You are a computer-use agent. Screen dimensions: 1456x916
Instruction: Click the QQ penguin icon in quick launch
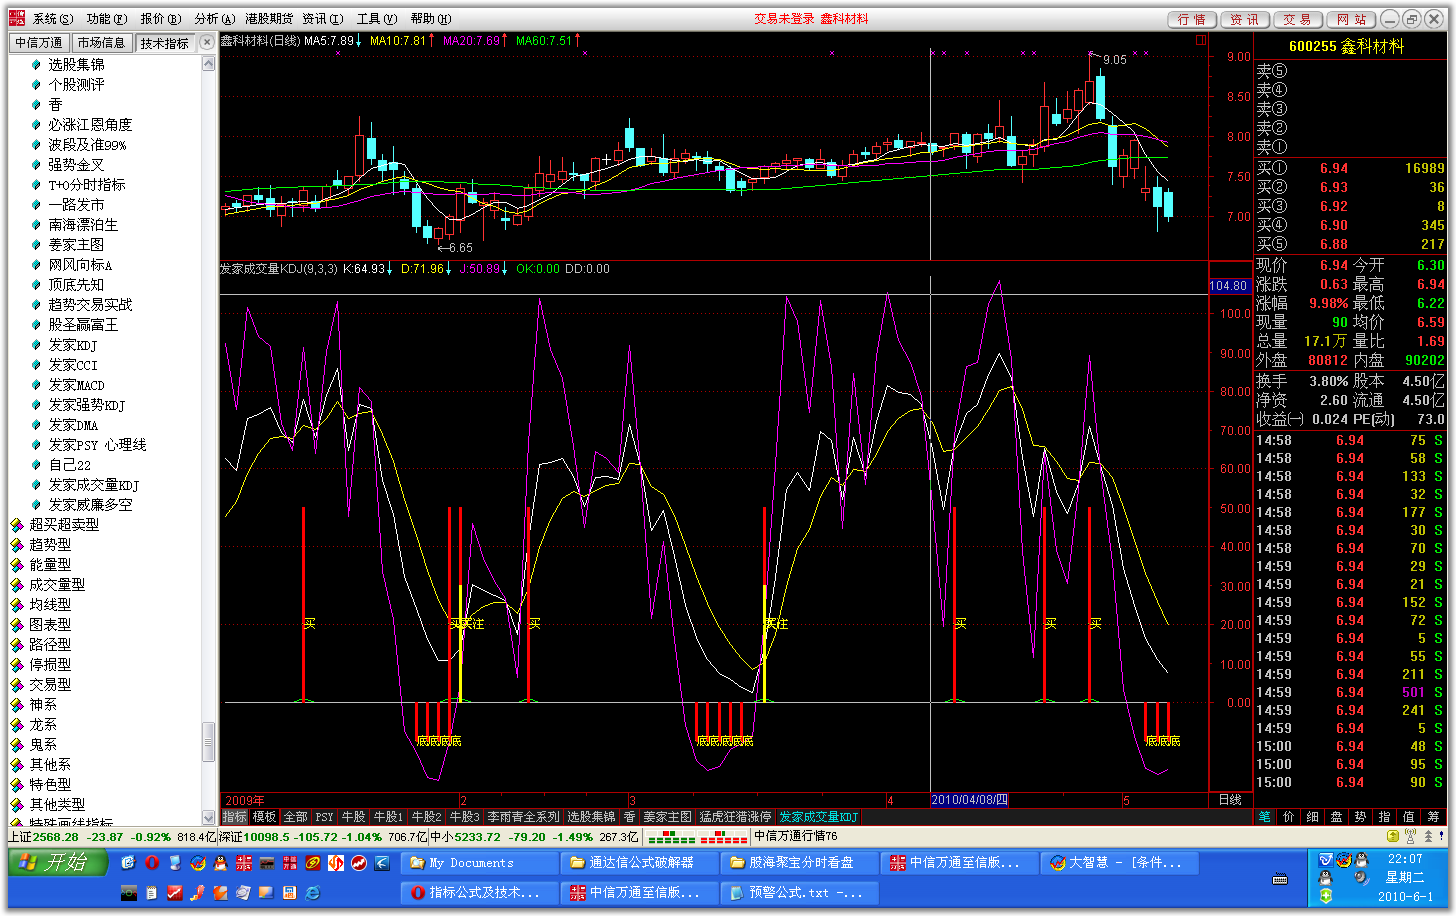(221, 862)
